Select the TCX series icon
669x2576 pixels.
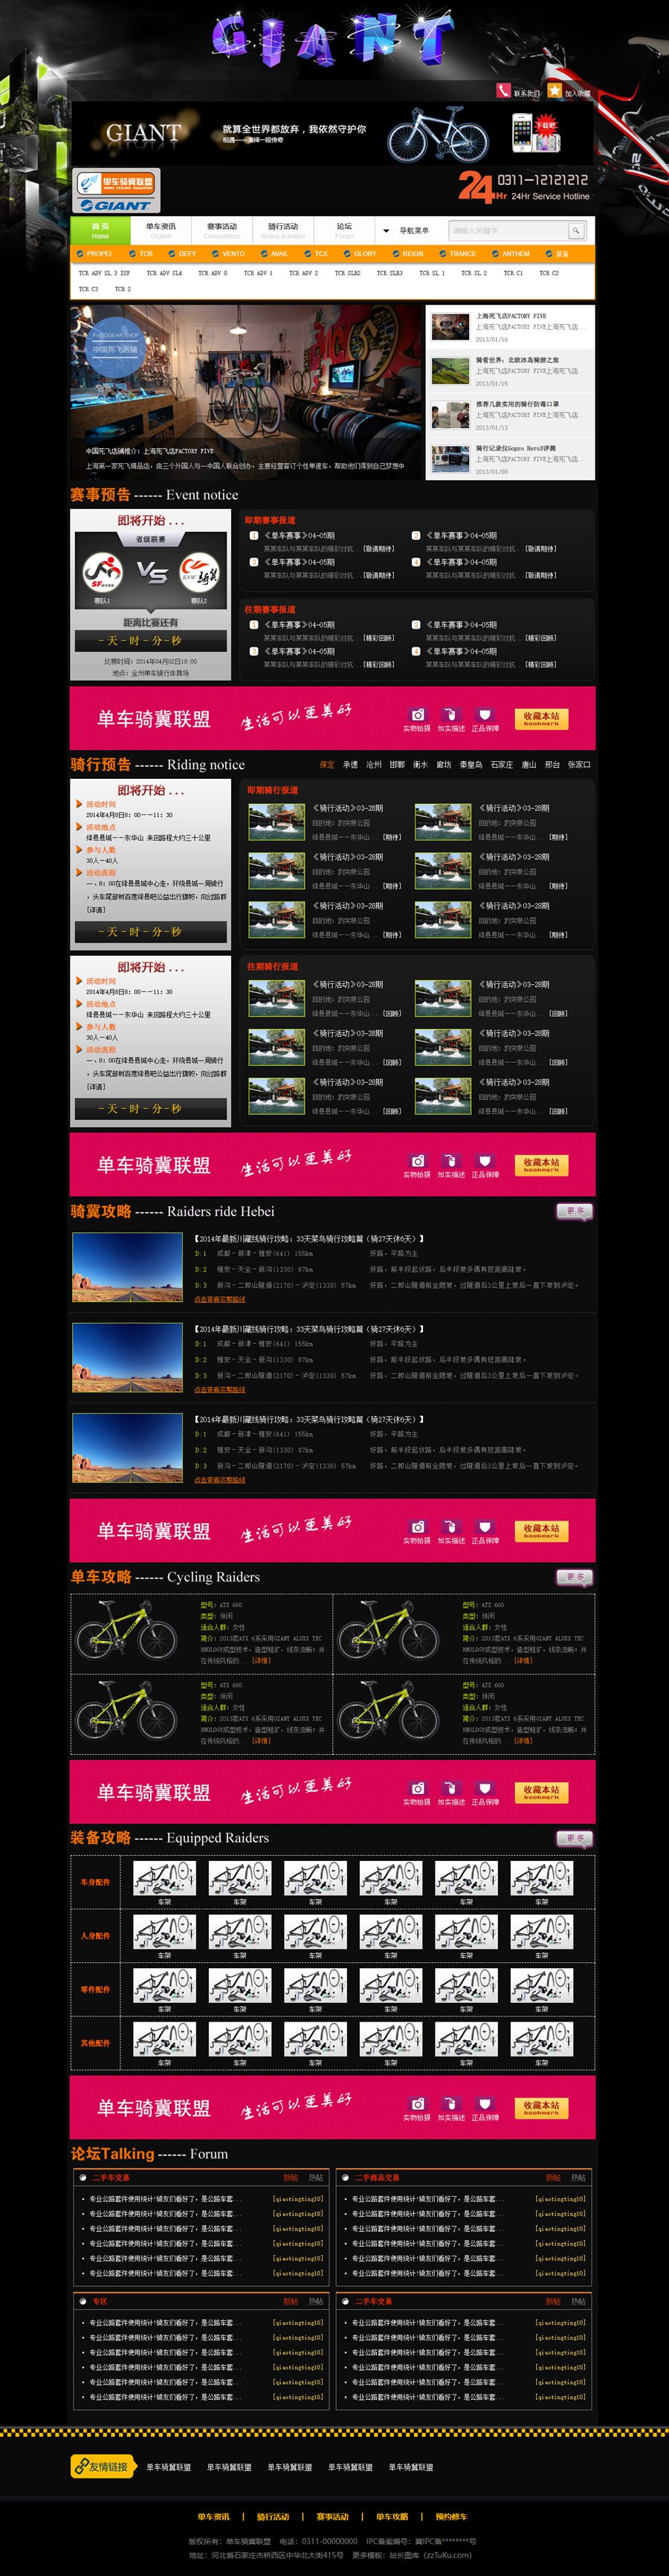(x=309, y=254)
